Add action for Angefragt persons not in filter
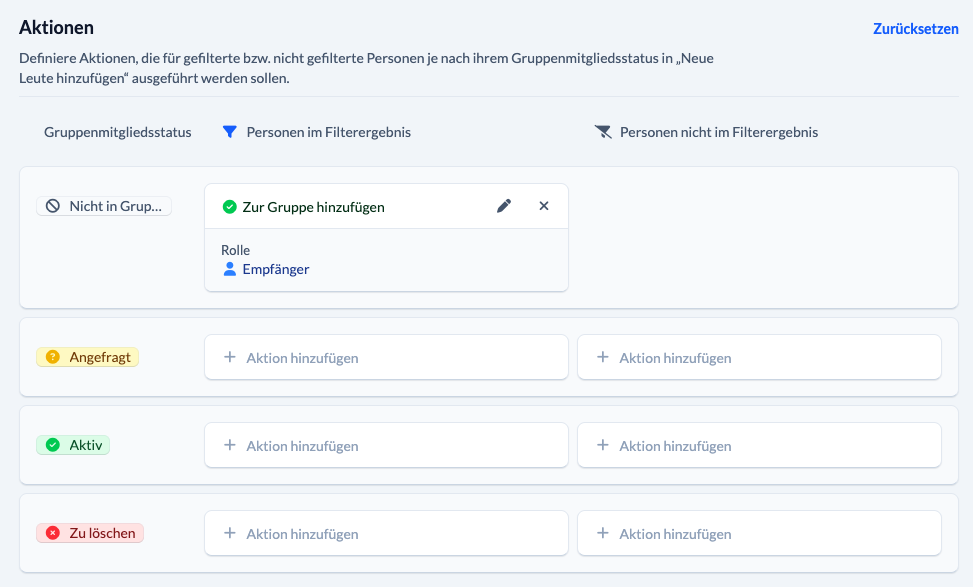The image size is (973, 587). coord(759,357)
